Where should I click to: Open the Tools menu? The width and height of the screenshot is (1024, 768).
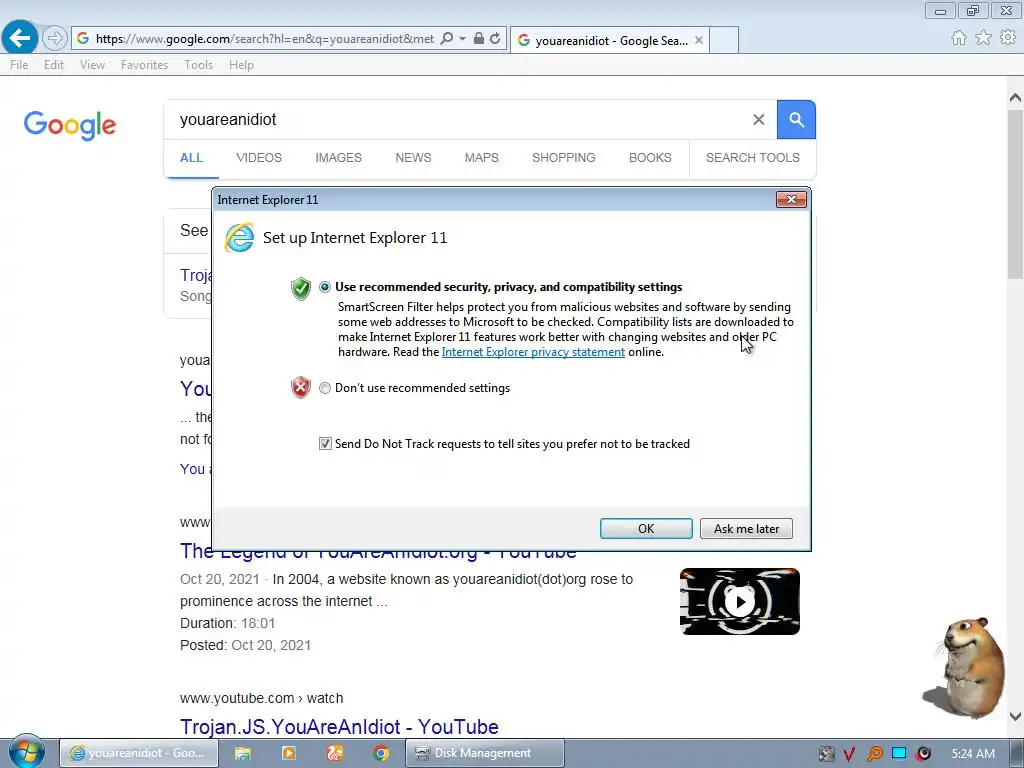coord(199,65)
